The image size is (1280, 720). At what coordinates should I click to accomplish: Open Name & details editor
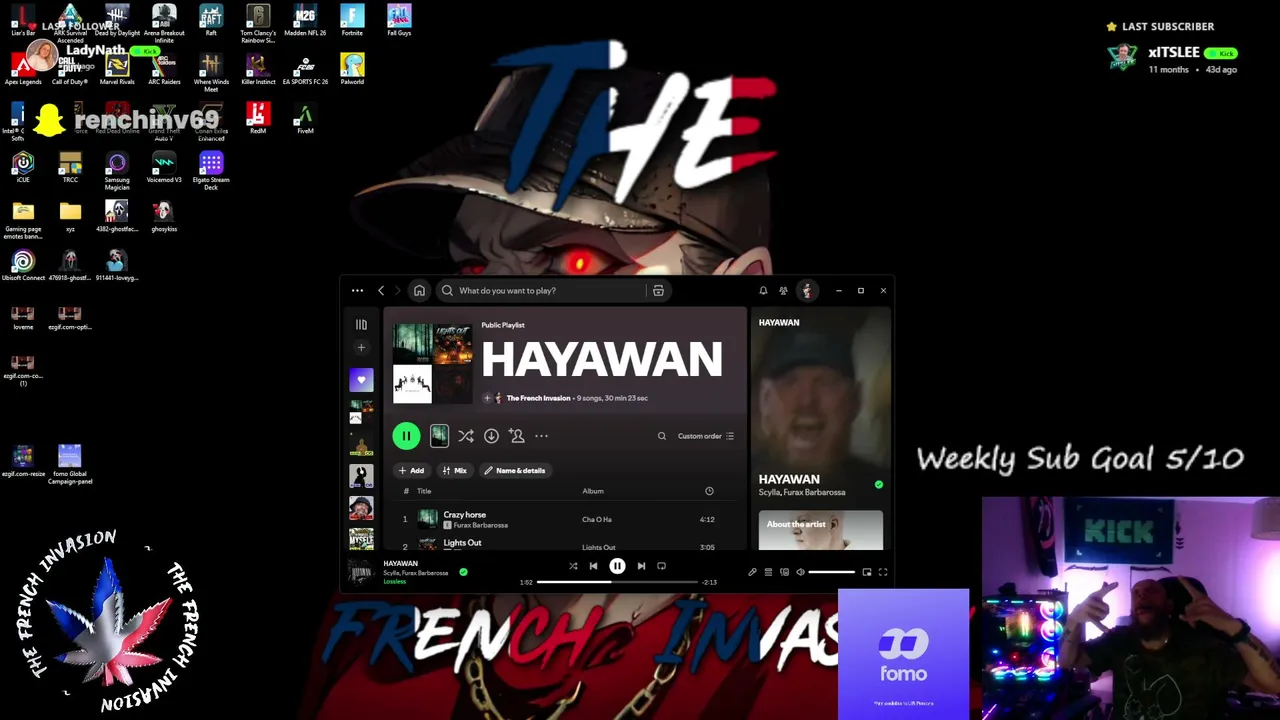click(515, 470)
